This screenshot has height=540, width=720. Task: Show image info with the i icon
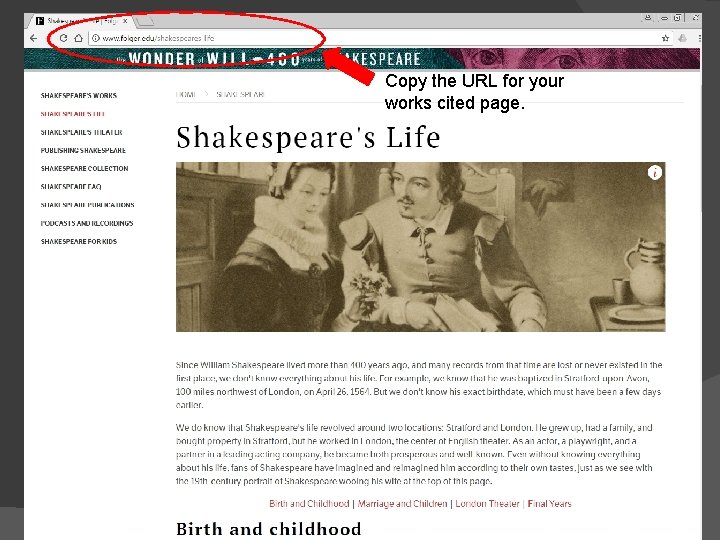(655, 172)
